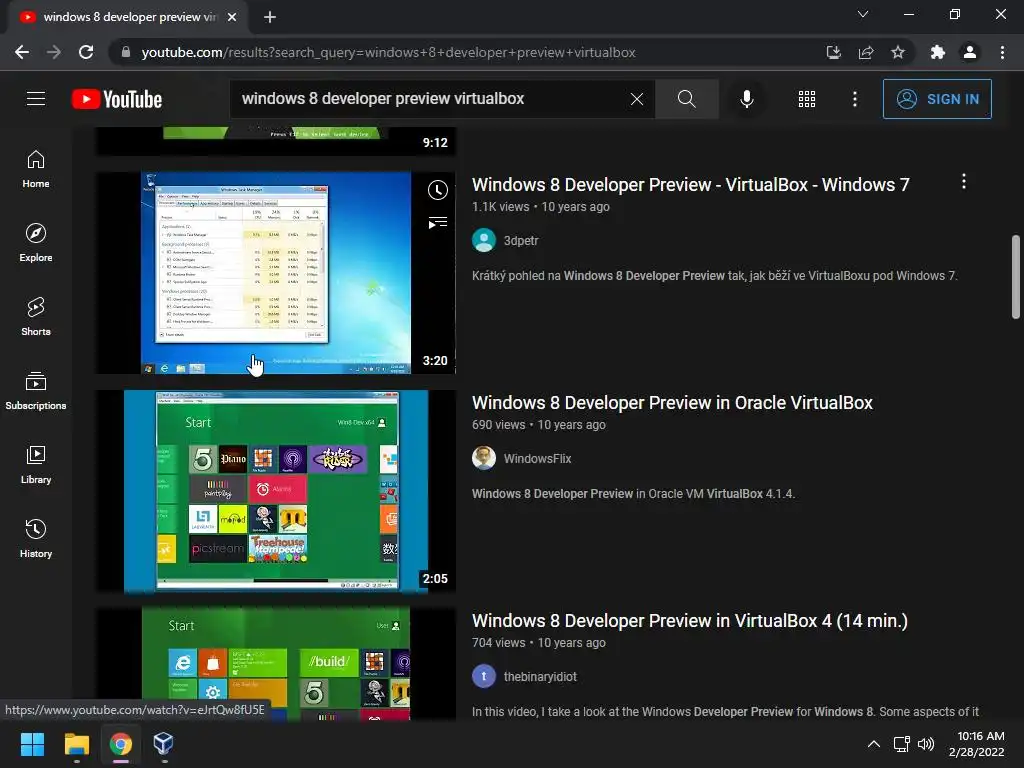Open Shorts in the sidebar
The width and height of the screenshot is (1024, 768).
point(36,317)
